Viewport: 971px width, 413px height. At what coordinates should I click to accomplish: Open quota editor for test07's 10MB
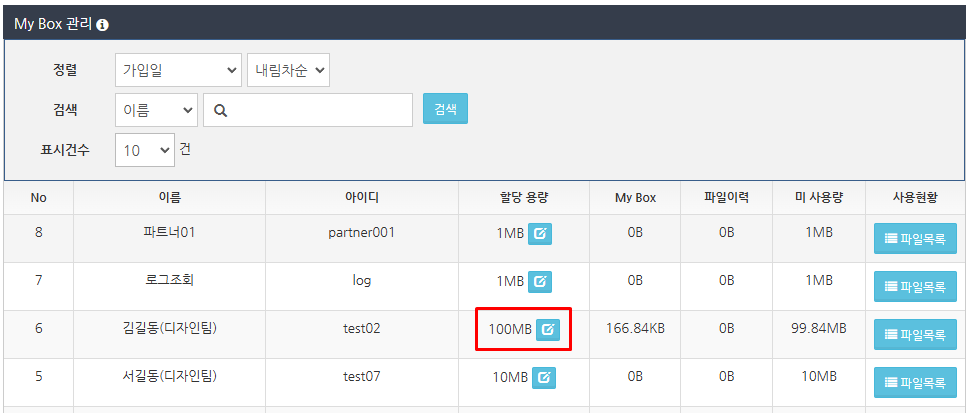click(544, 377)
